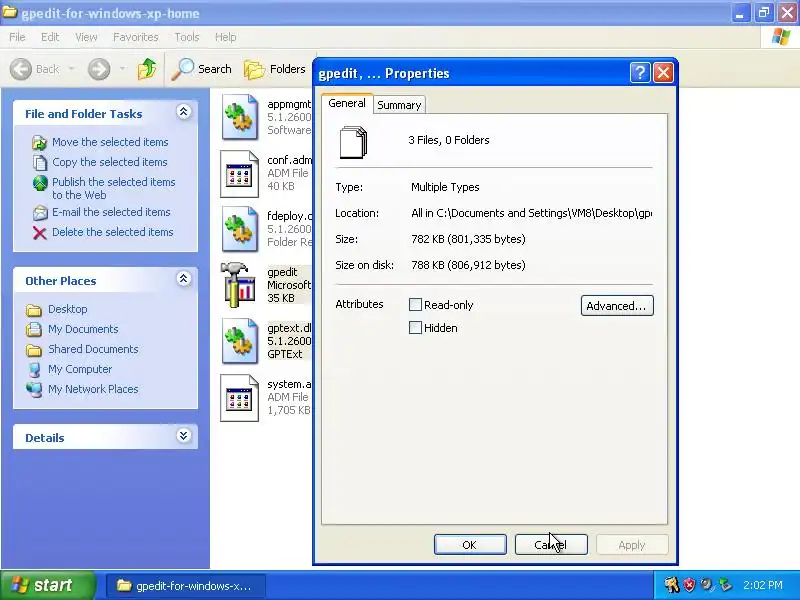Collapse the Other Places panel

(x=184, y=279)
